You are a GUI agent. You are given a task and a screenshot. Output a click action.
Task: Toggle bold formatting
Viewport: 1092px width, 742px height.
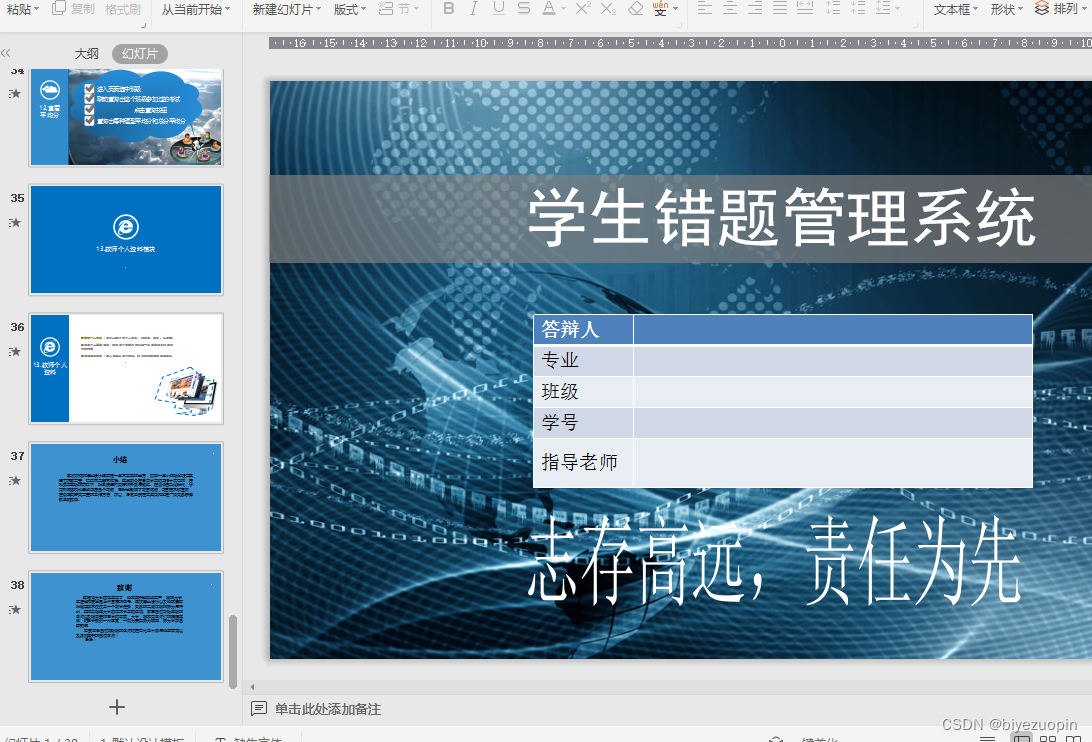tap(449, 10)
